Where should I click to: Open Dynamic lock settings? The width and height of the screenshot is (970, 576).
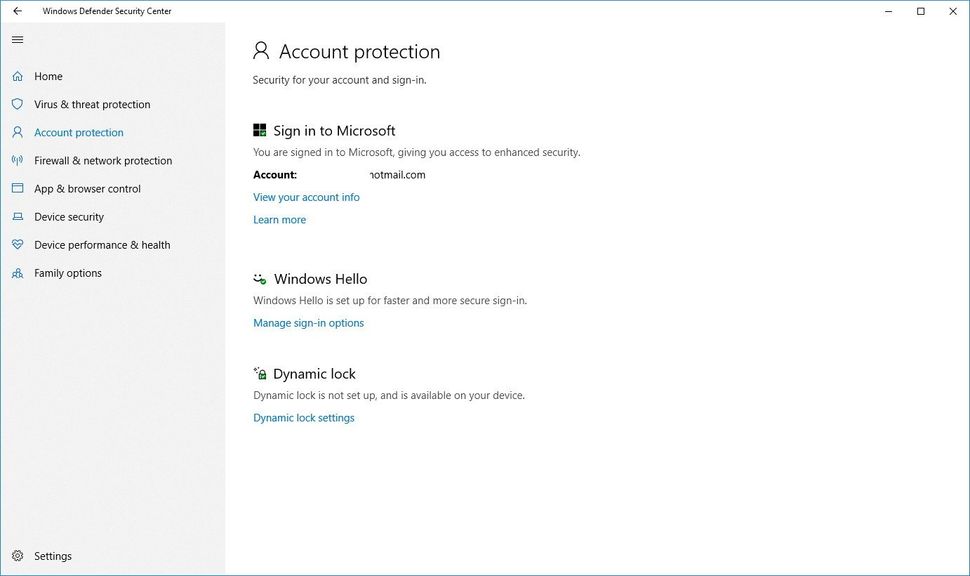click(x=303, y=417)
